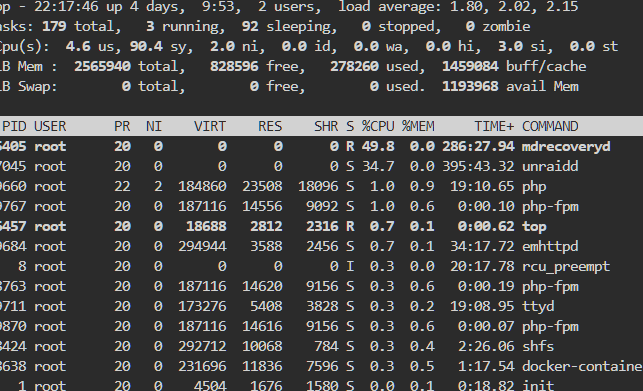Viewport: 643px width, 391px height.
Task: Select the 184860 VIRT value for php
Action: 202,186
